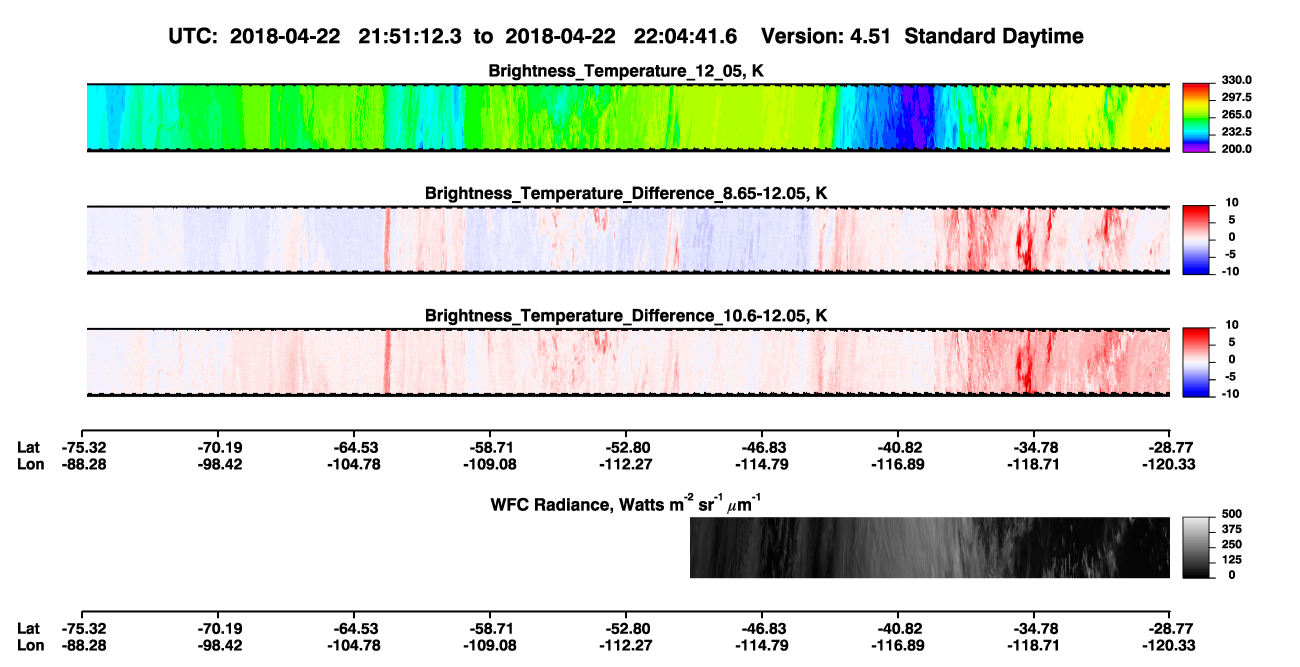
Task: Click the 500 maximum label on radiance colorbar
Action: click(x=1229, y=513)
